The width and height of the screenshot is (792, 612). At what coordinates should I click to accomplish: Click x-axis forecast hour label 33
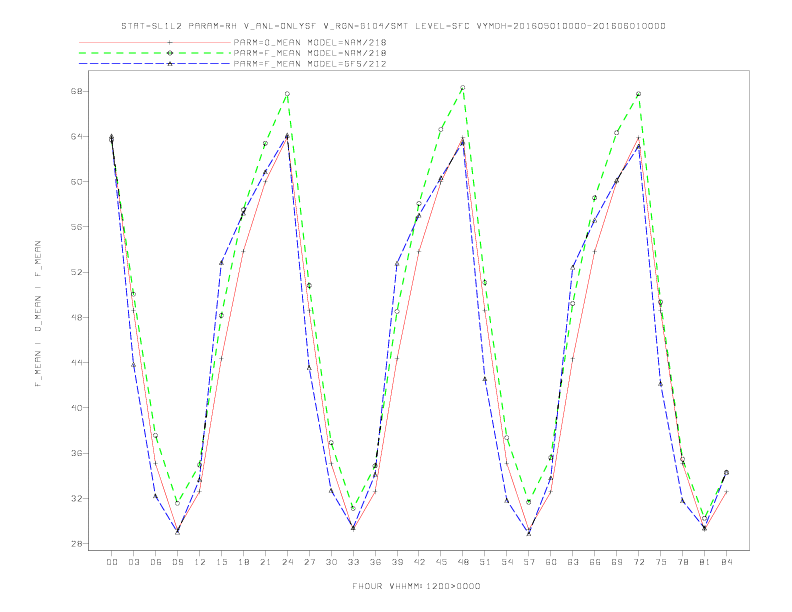pyautogui.click(x=353, y=562)
